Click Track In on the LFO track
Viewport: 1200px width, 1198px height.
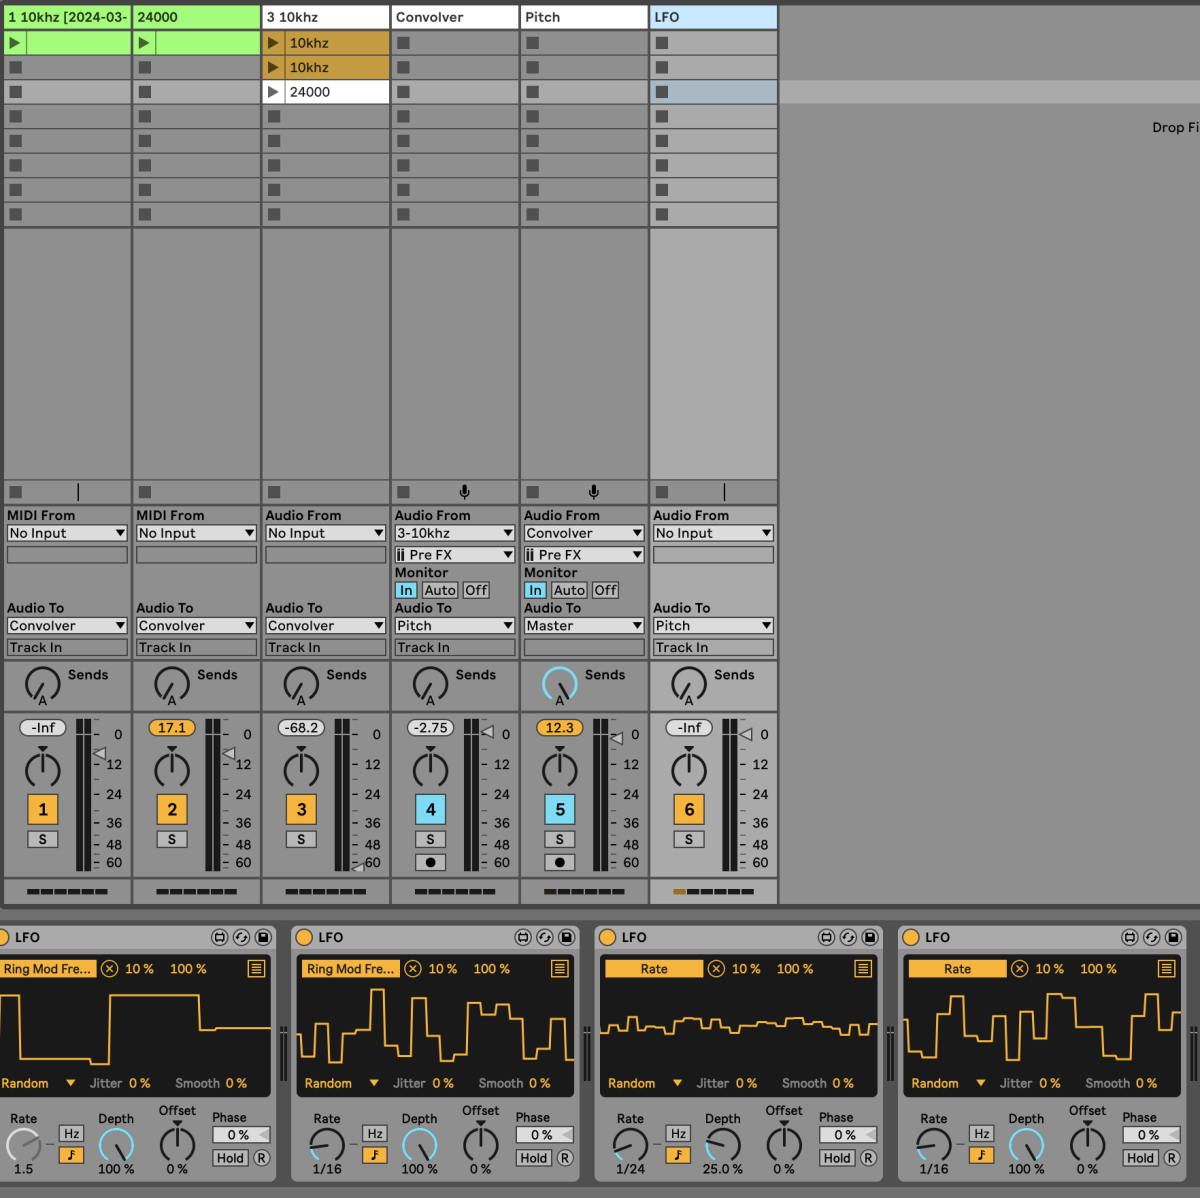pos(713,647)
